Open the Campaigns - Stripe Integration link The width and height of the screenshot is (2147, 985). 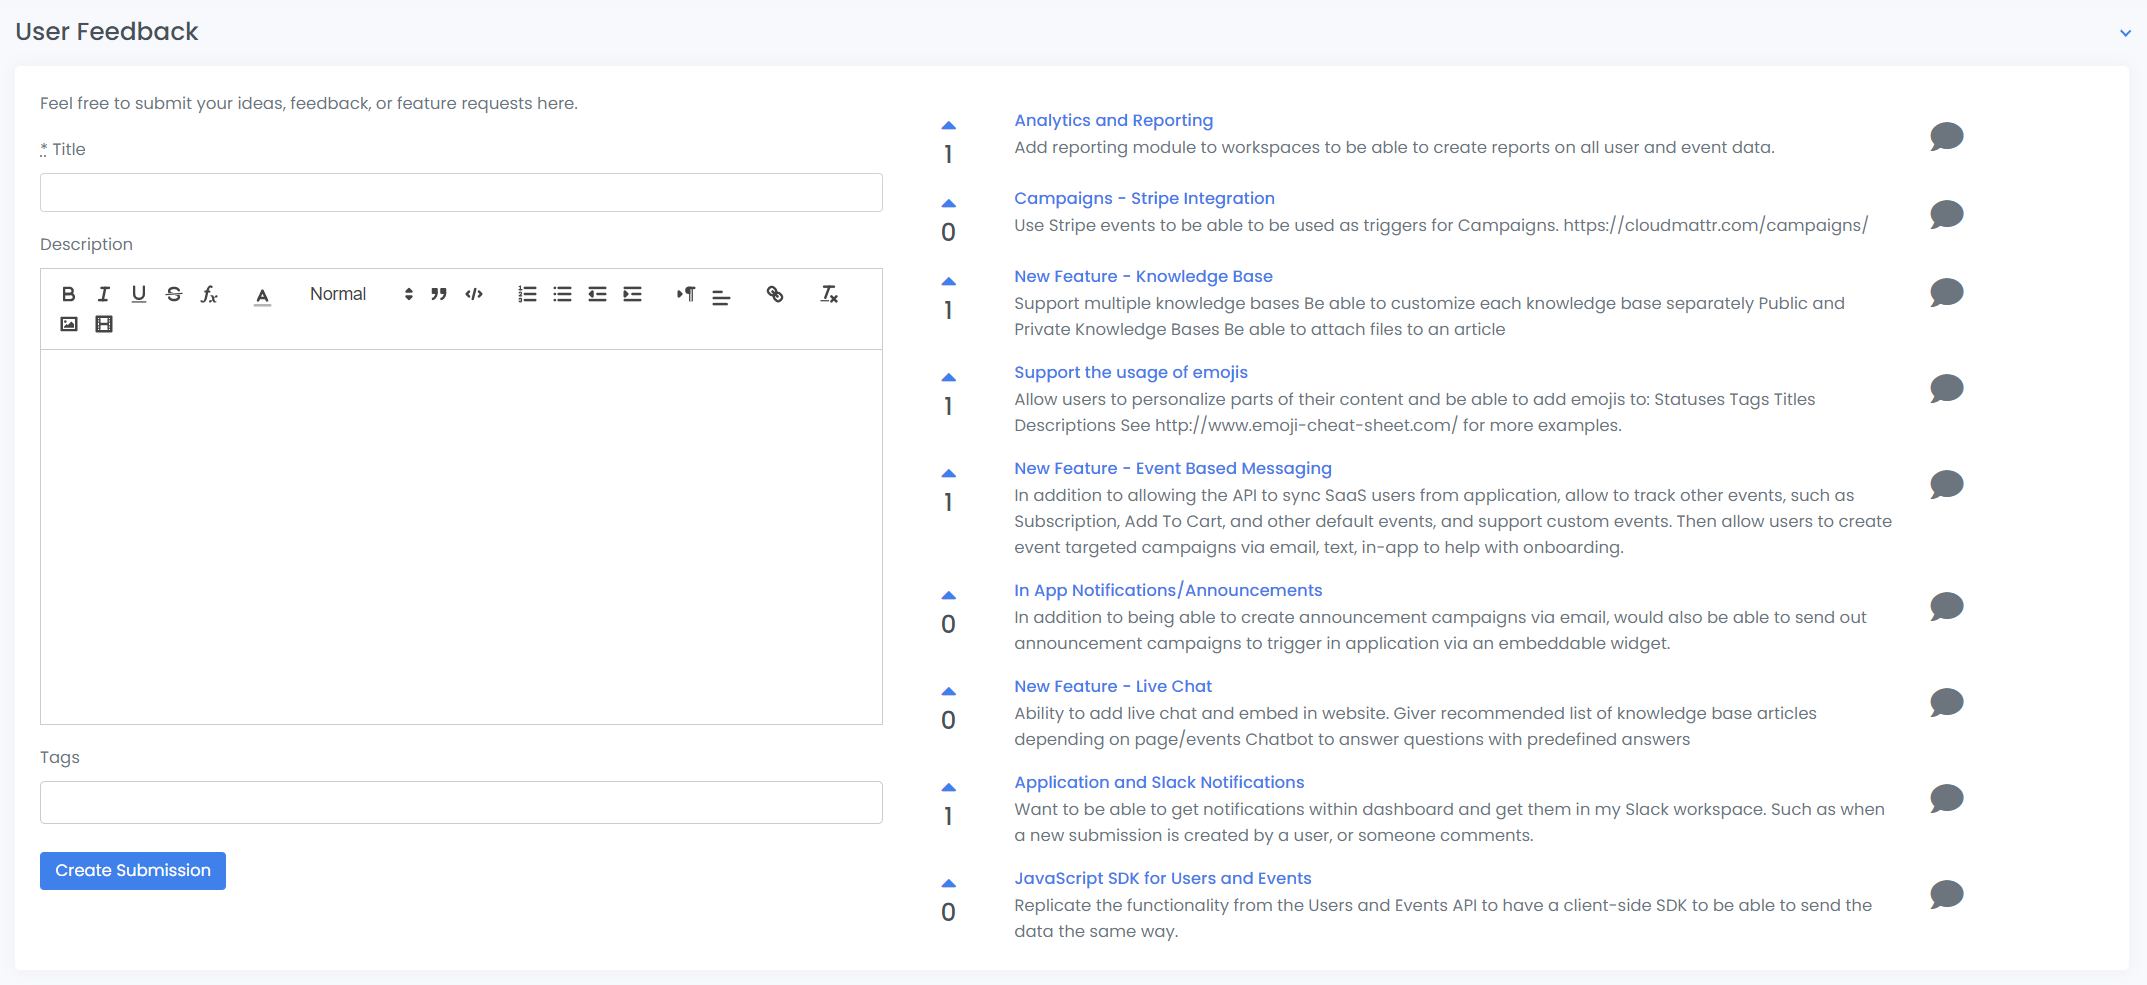coord(1144,198)
